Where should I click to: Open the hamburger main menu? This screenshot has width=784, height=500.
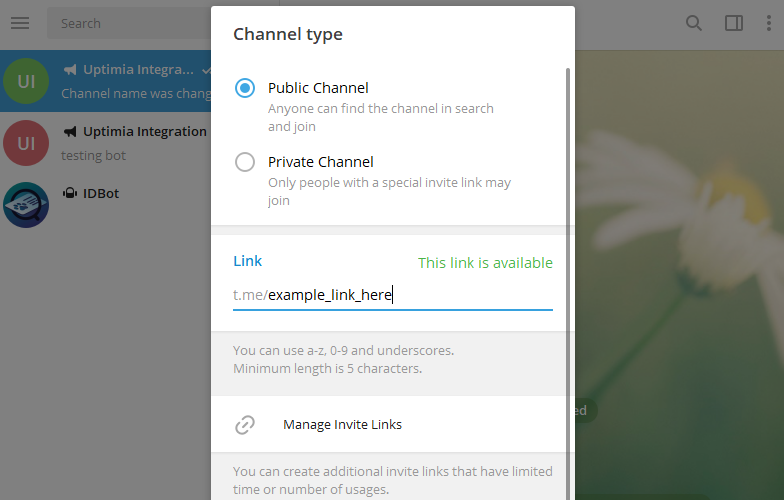(20, 23)
